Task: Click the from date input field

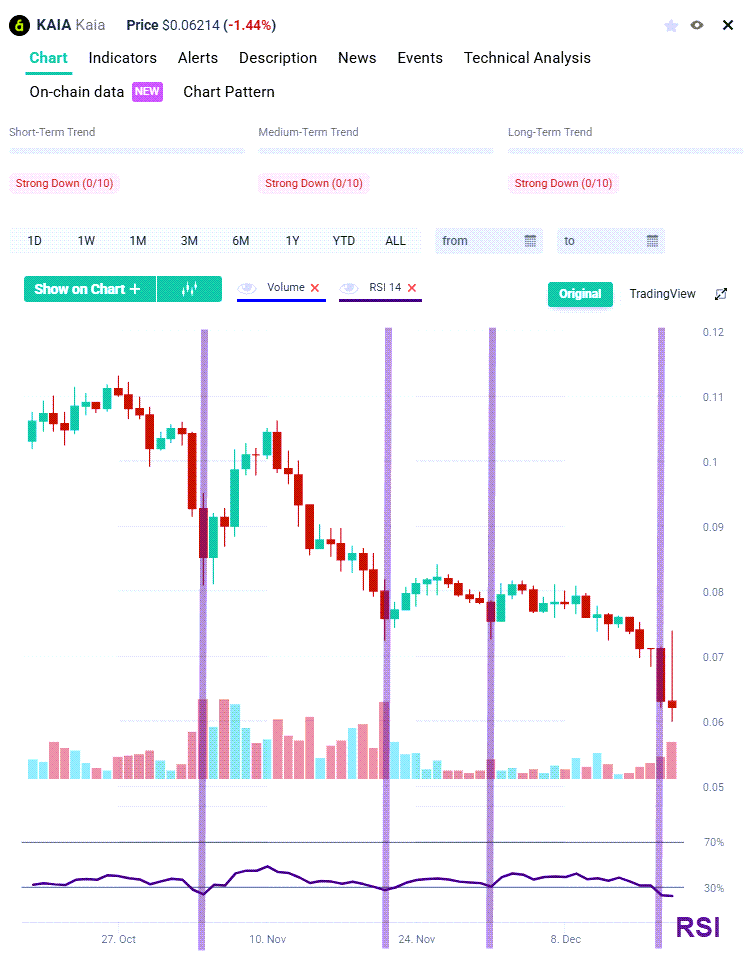Action: coord(480,240)
